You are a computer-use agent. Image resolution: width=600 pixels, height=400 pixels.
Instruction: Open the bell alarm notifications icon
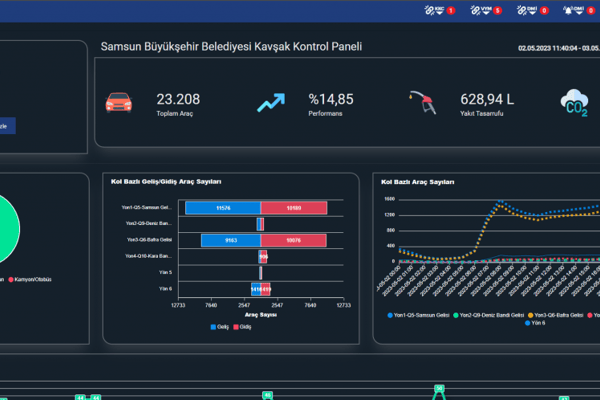tap(568, 10)
